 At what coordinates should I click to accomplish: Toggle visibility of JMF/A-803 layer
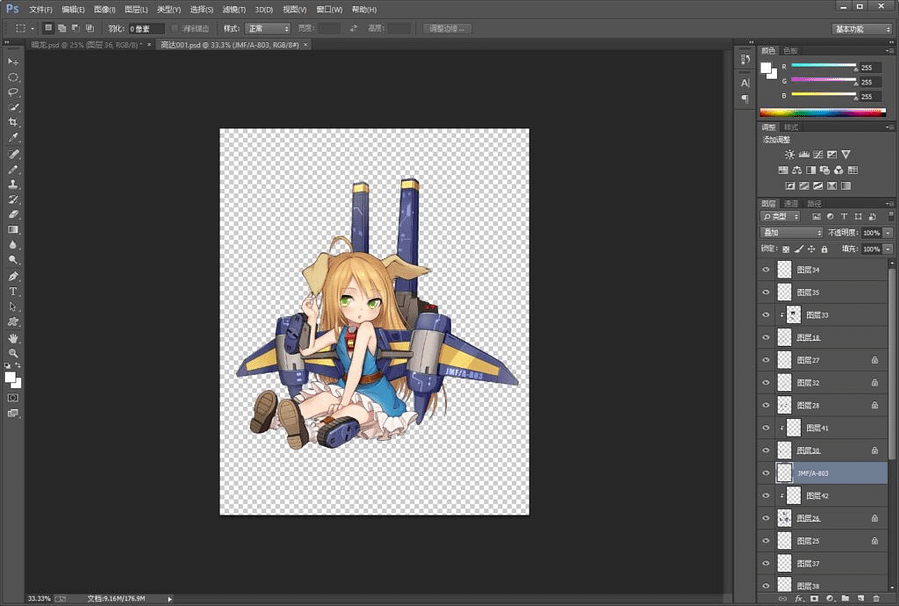click(766, 473)
